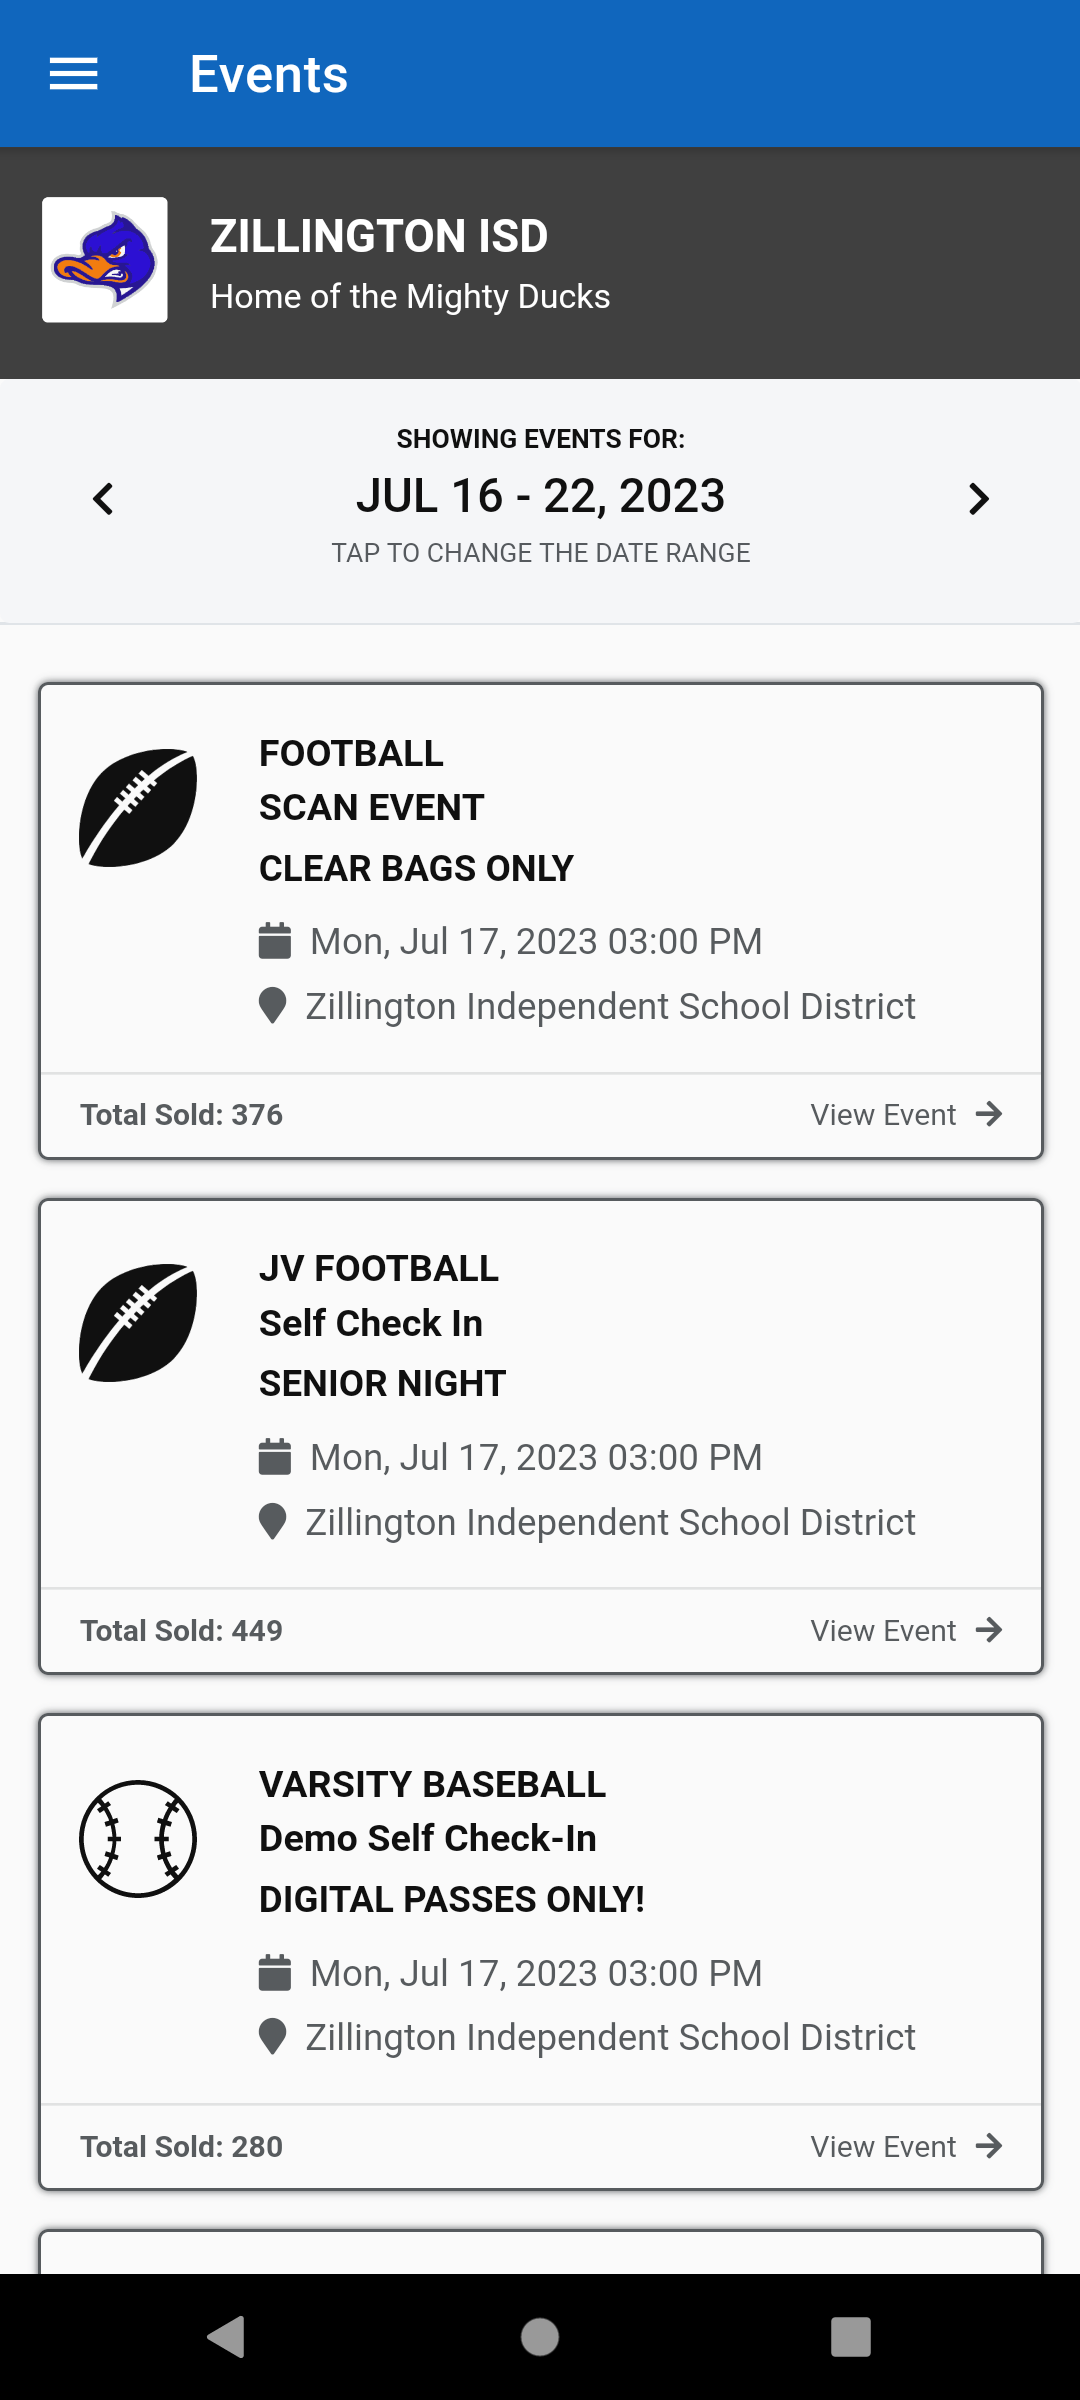Go to the previous week of events
The width and height of the screenshot is (1080, 2400).
[x=103, y=498]
